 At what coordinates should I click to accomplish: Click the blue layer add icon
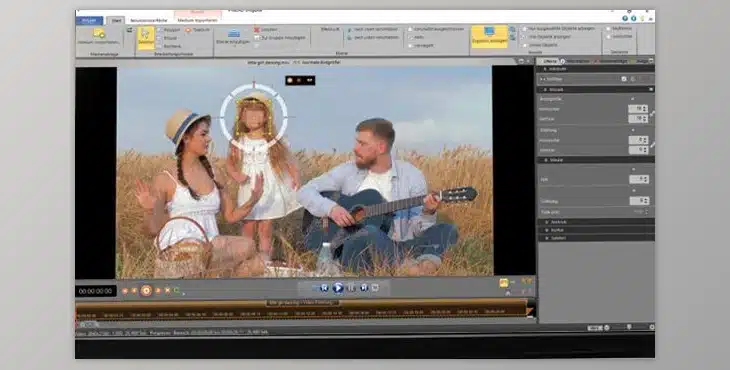pyautogui.click(x=234, y=34)
